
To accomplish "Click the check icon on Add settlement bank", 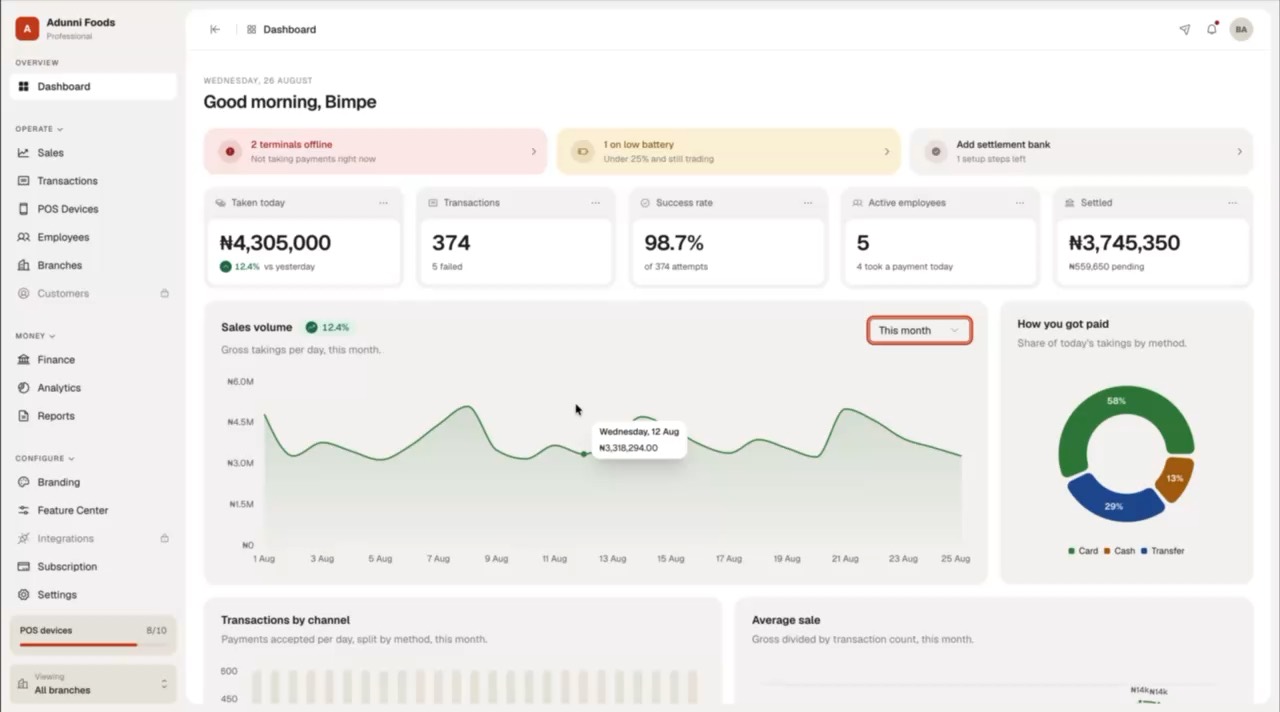I will point(936,151).
